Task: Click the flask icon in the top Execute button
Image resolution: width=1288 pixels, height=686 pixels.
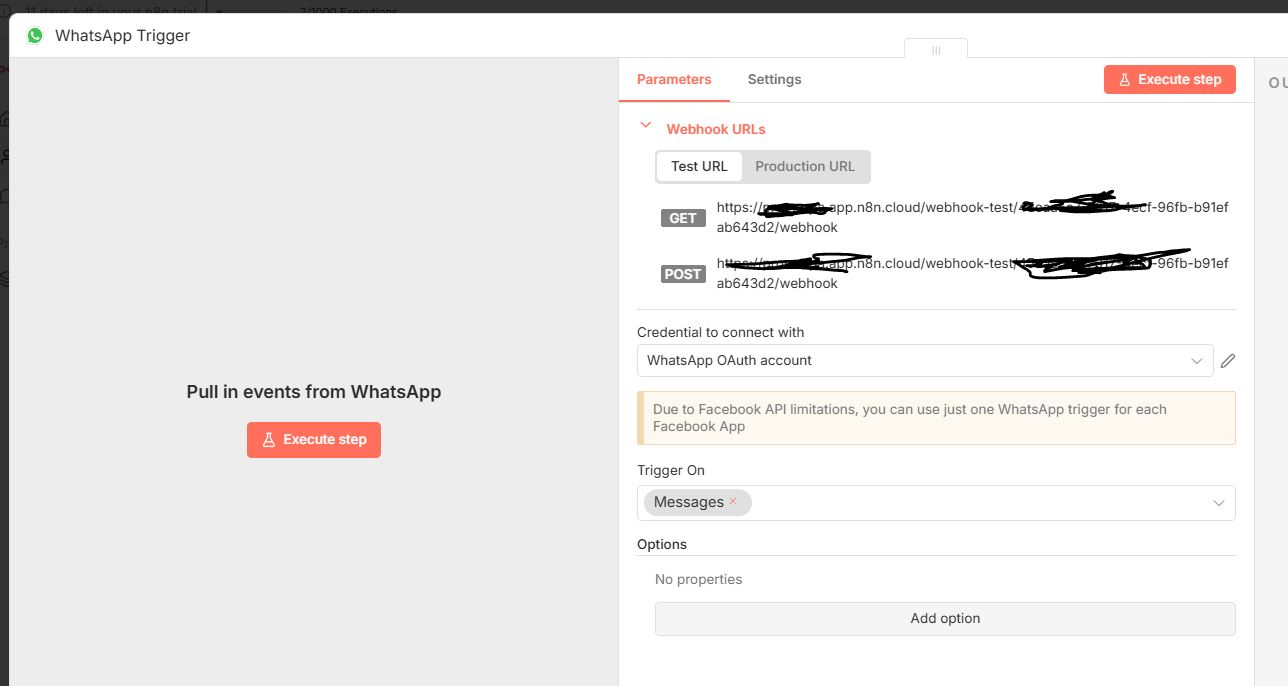Action: 1124,79
